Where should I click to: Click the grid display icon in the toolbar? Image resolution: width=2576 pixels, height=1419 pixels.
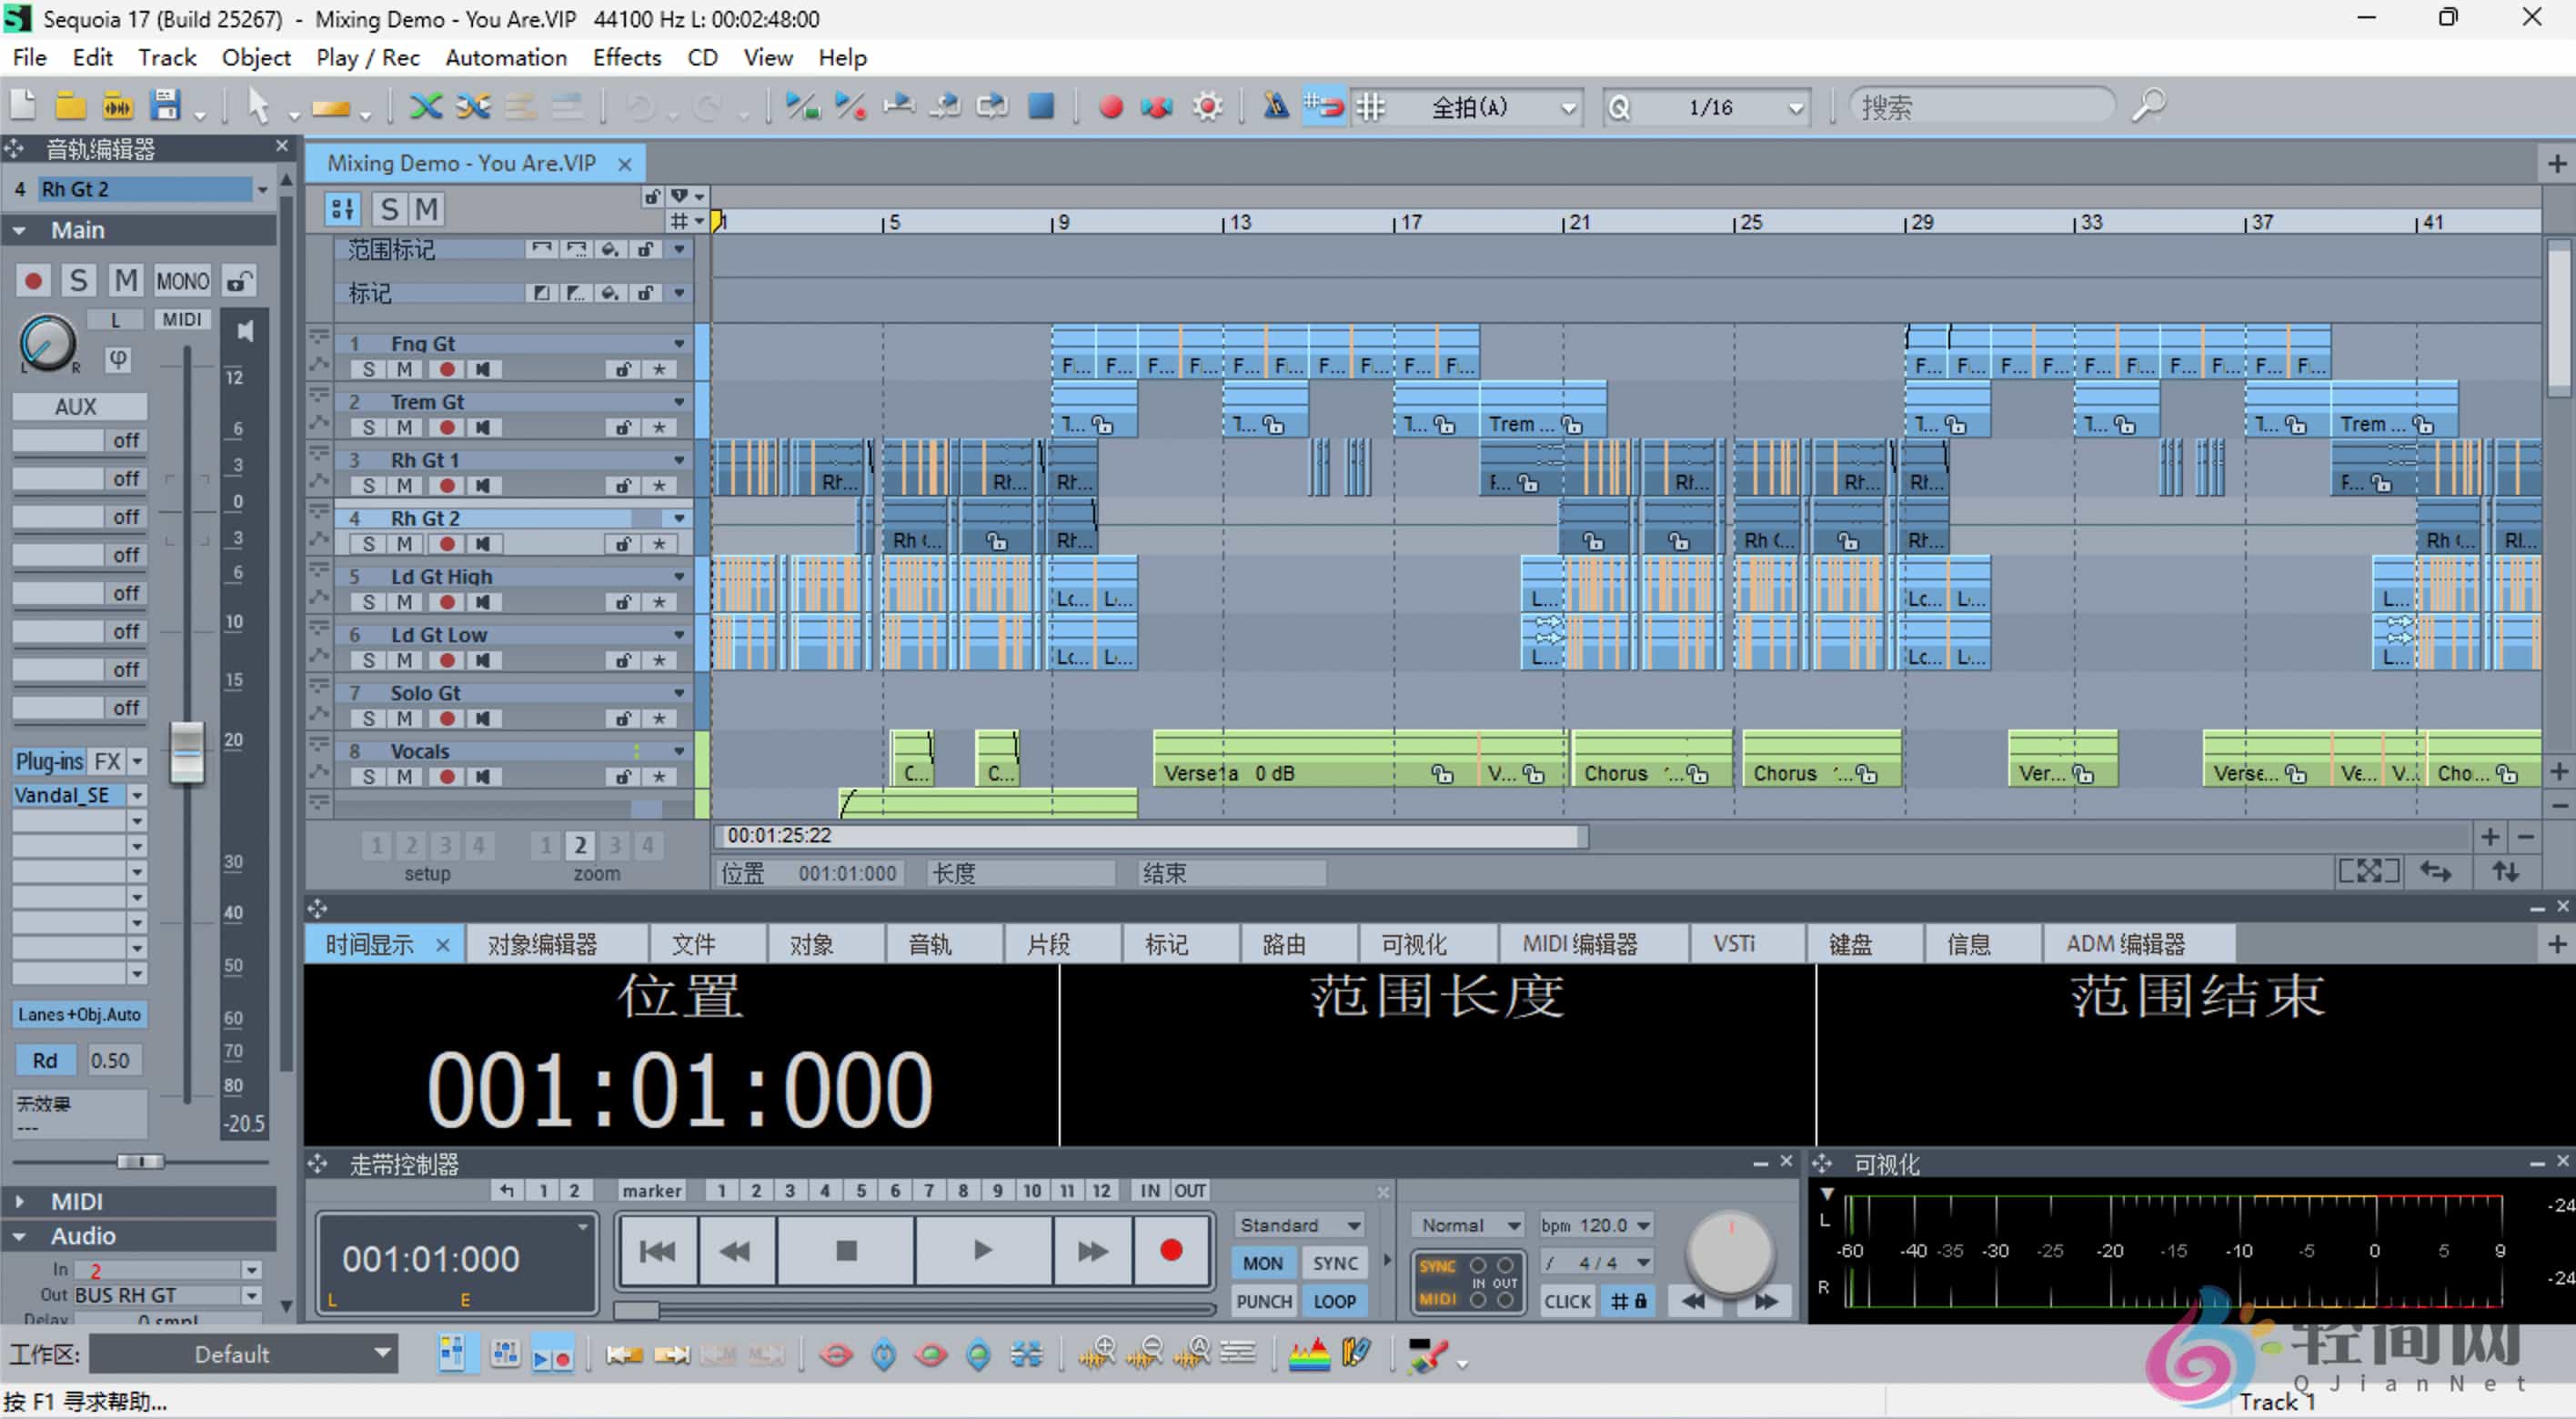(1371, 106)
